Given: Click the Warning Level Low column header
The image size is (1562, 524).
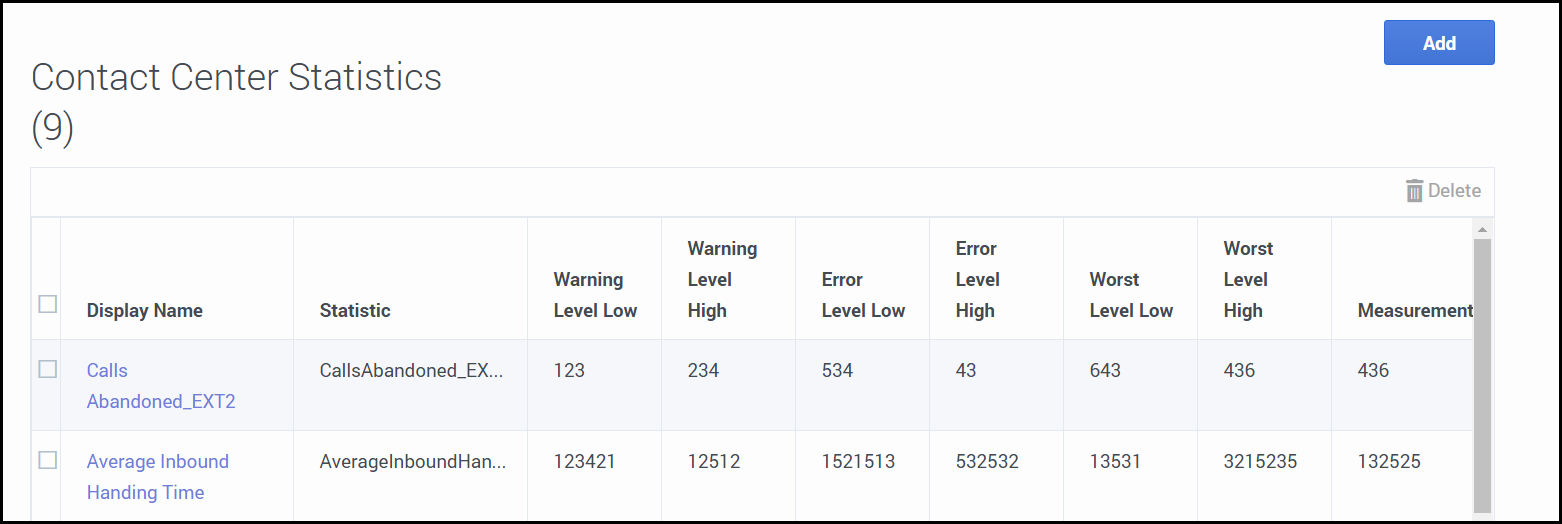Looking at the screenshot, I should click(595, 295).
